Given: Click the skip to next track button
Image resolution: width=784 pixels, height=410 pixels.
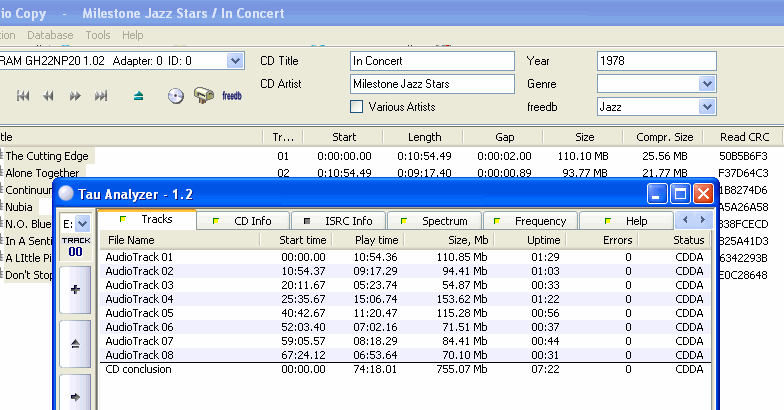Looking at the screenshot, I should click(x=101, y=96).
